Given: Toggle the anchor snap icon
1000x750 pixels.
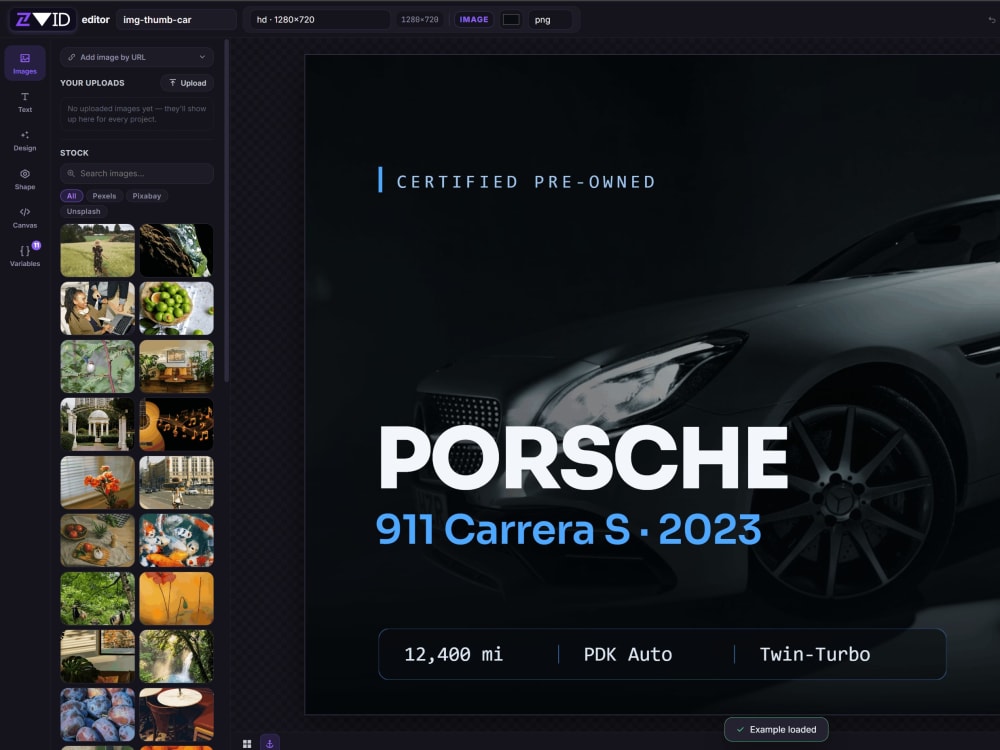Looking at the screenshot, I should pyautogui.click(x=269, y=744).
